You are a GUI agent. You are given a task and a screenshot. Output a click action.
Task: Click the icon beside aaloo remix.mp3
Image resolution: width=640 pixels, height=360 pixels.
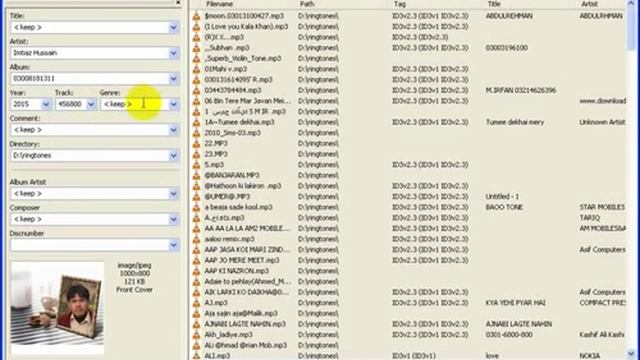[196, 239]
